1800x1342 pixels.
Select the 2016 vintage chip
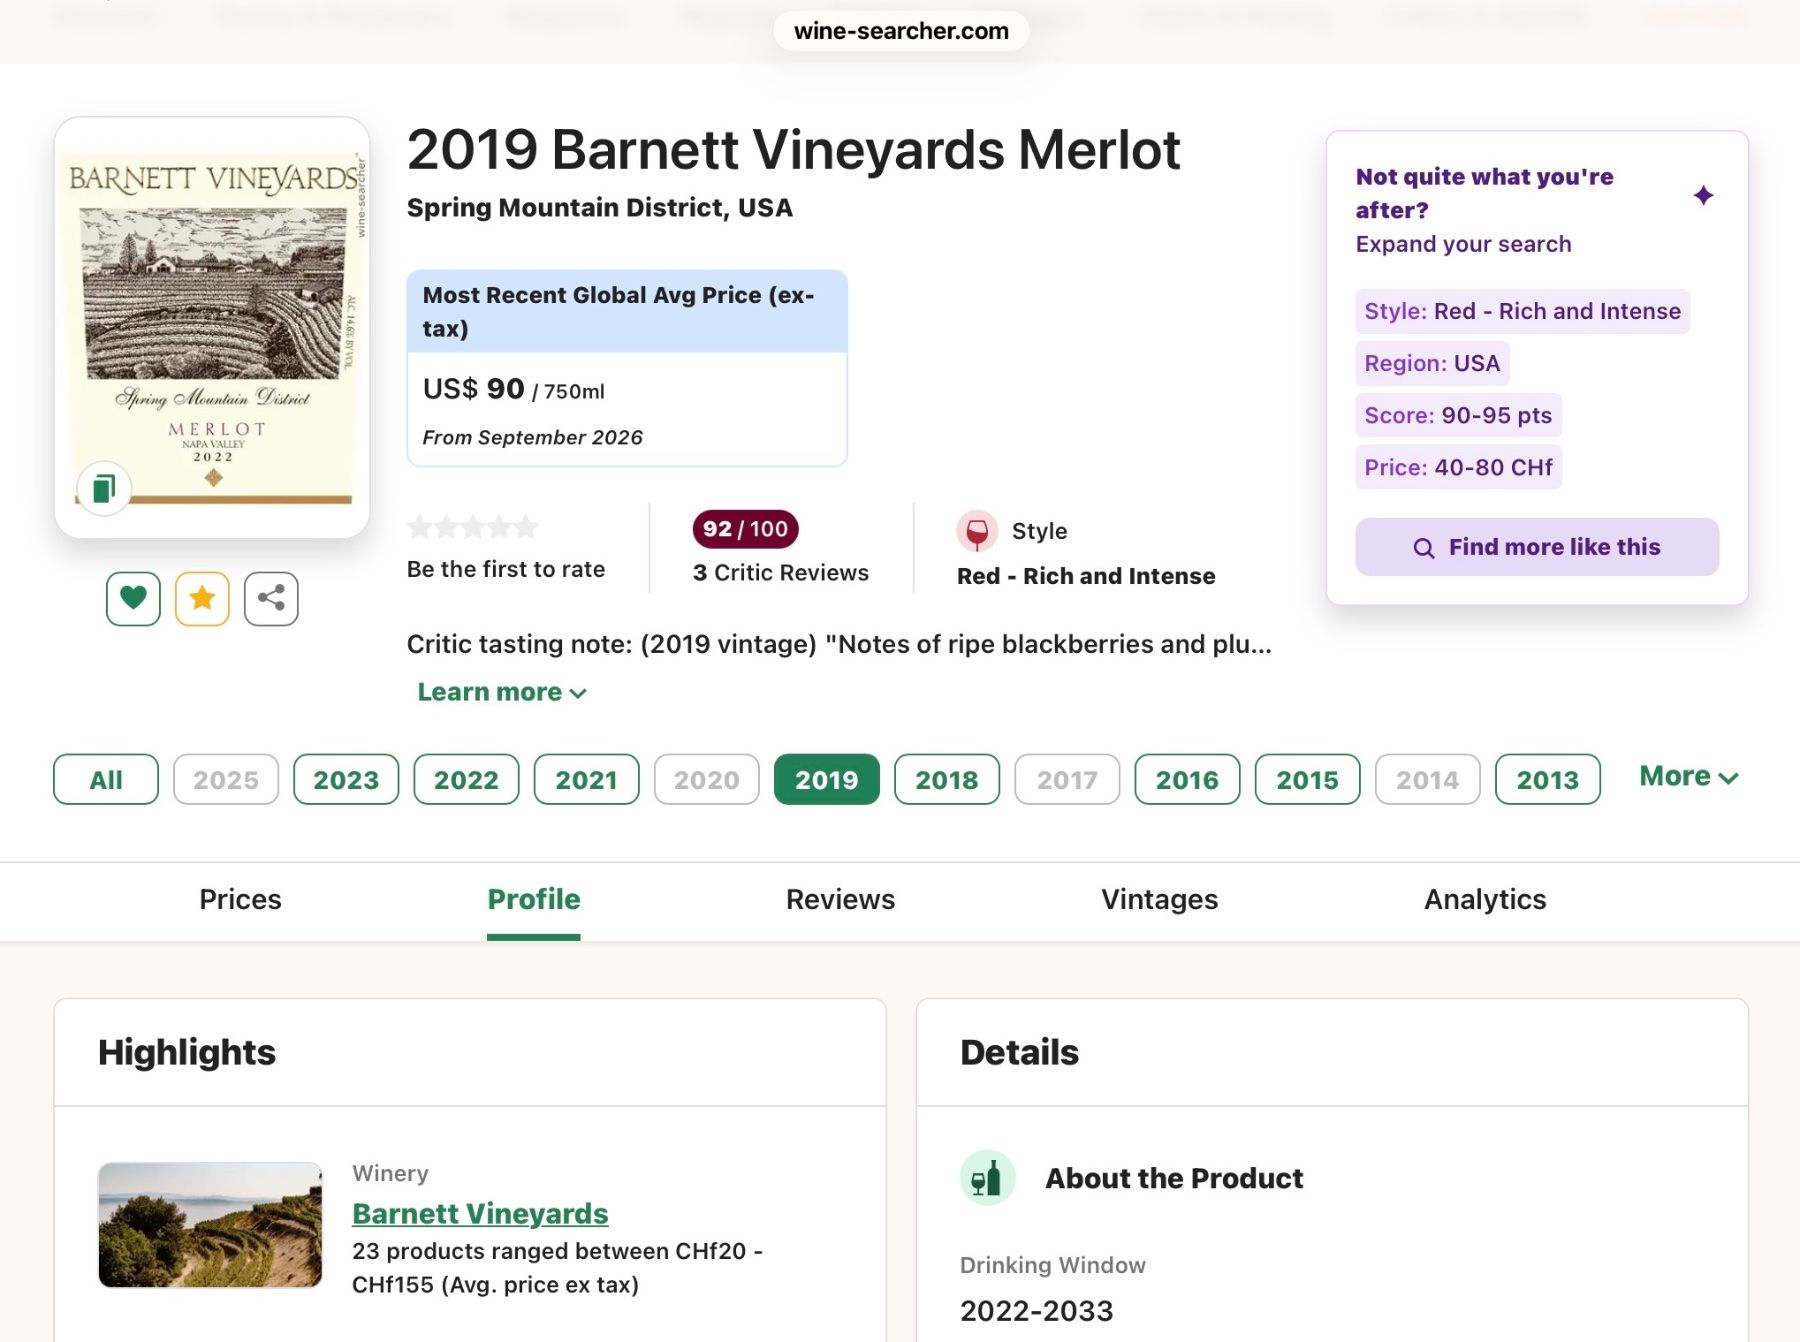pyautogui.click(x=1187, y=779)
